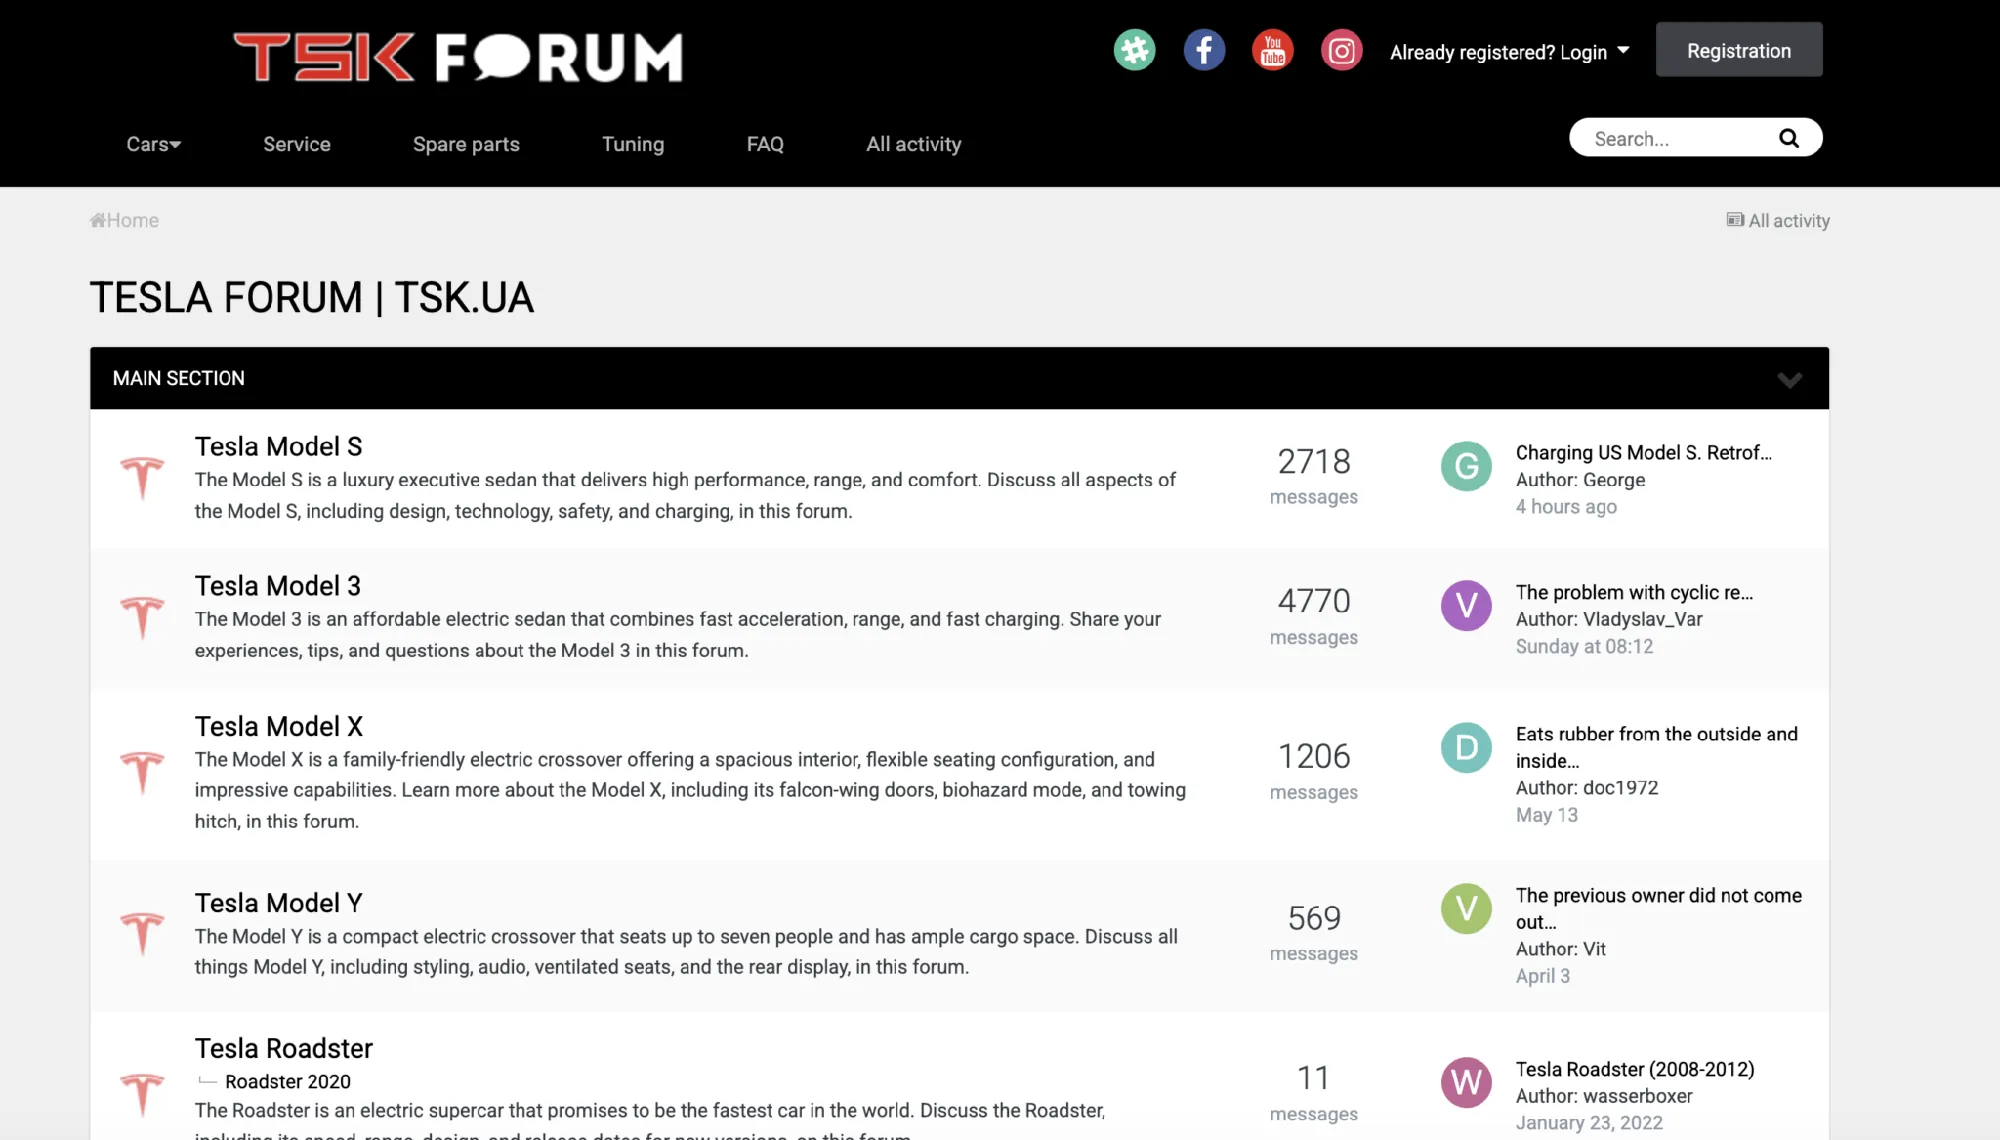Open the Facebook page icon

[x=1204, y=50]
